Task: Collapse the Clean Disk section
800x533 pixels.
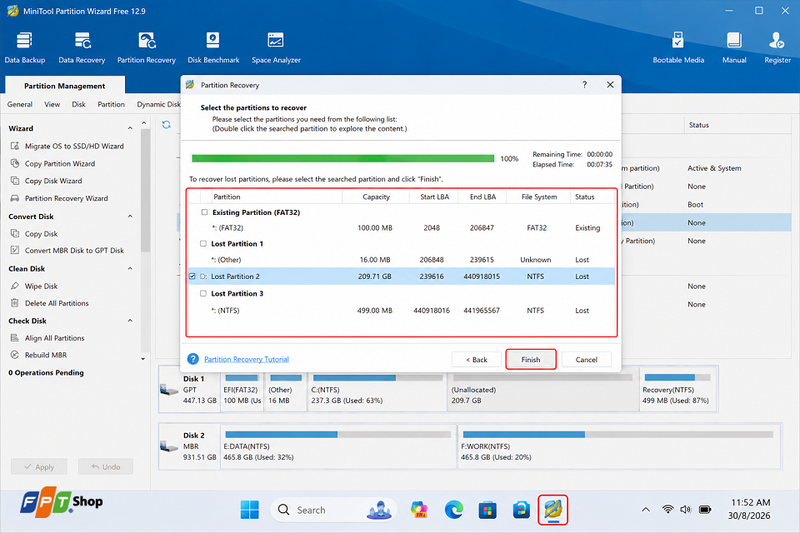Action: click(130, 269)
